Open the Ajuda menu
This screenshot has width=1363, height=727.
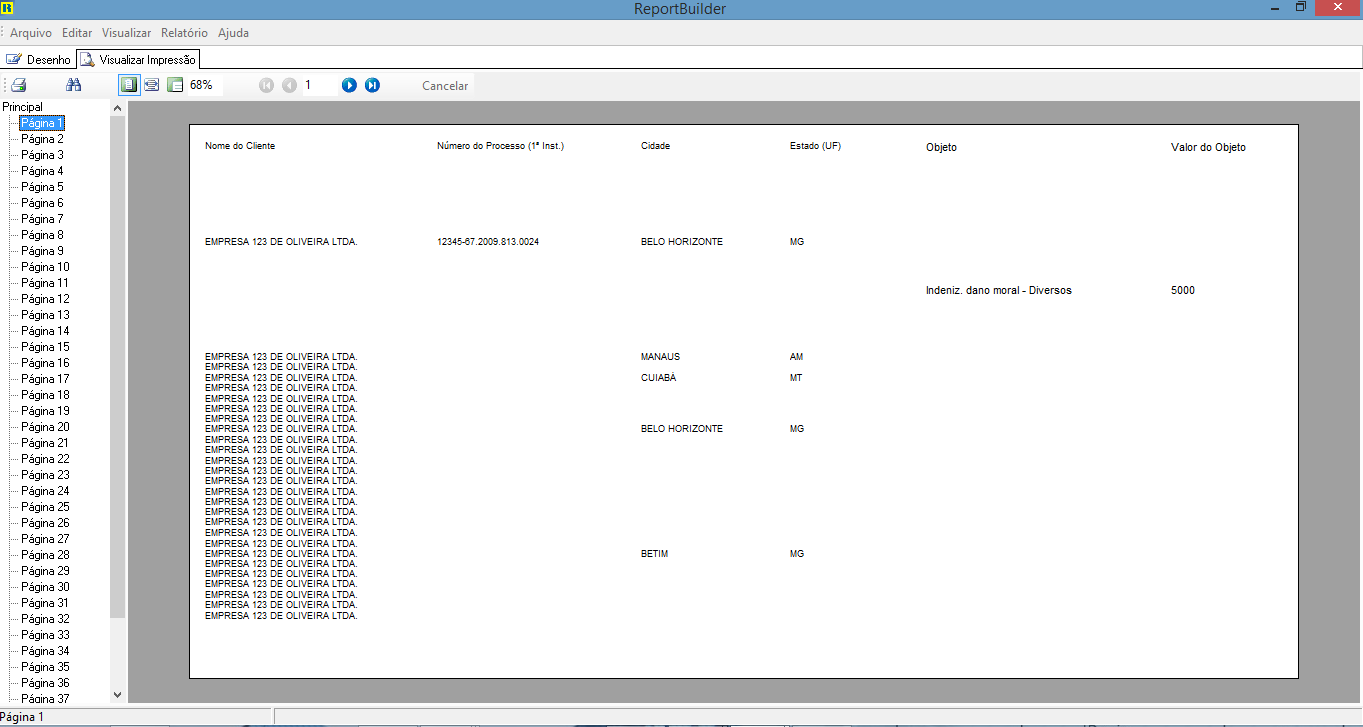pyautogui.click(x=233, y=33)
